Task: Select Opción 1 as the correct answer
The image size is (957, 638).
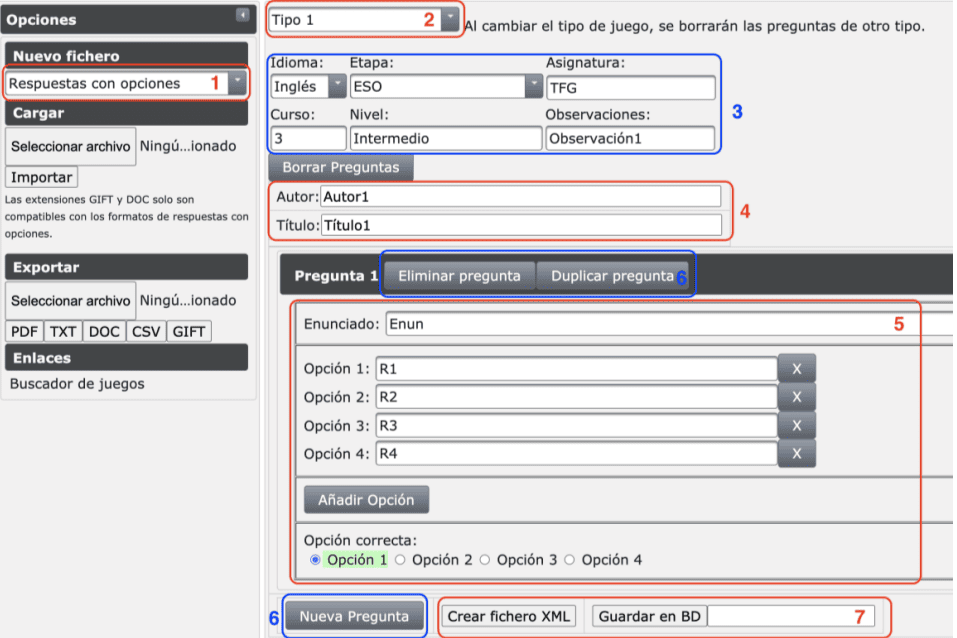Action: tap(316, 560)
